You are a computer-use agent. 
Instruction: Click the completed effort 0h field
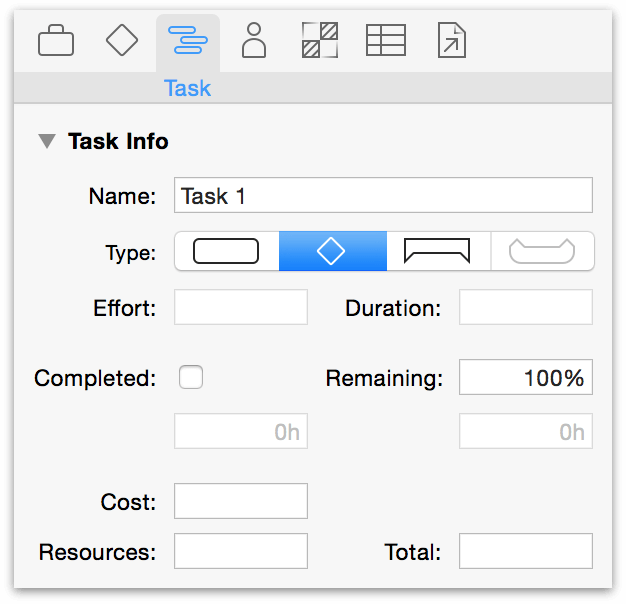[241, 431]
